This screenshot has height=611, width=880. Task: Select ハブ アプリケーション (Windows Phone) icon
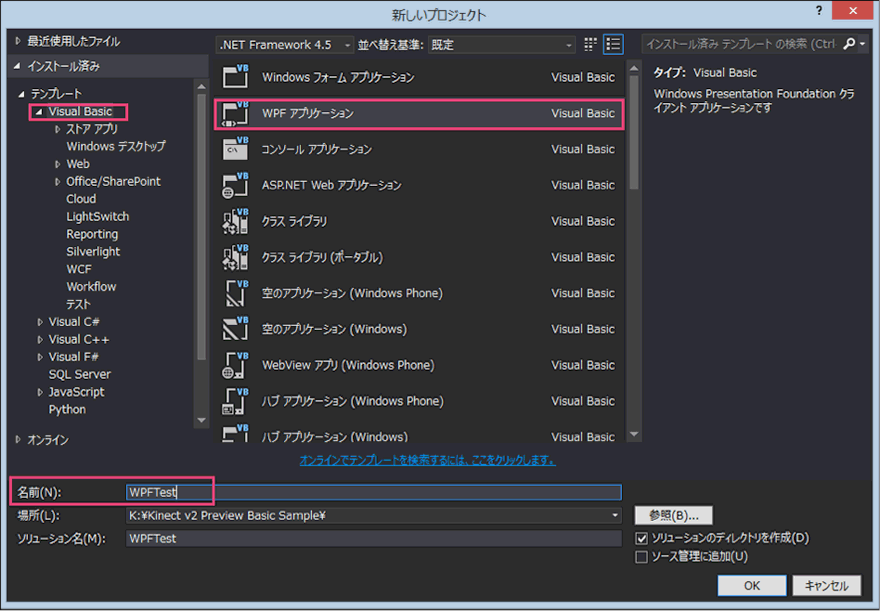pos(235,401)
